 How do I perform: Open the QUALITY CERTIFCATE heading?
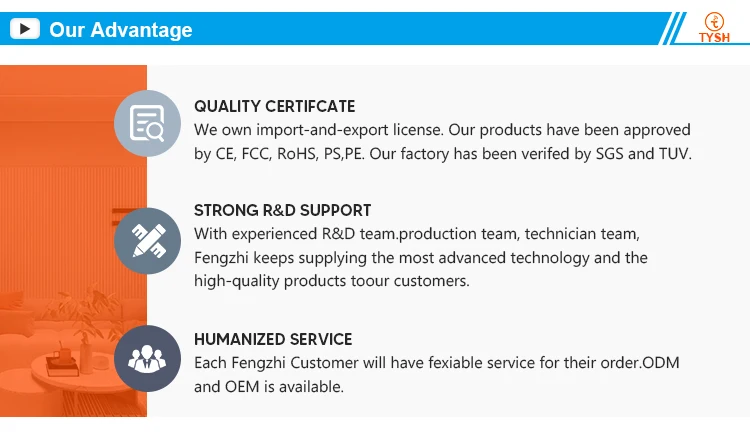274,106
